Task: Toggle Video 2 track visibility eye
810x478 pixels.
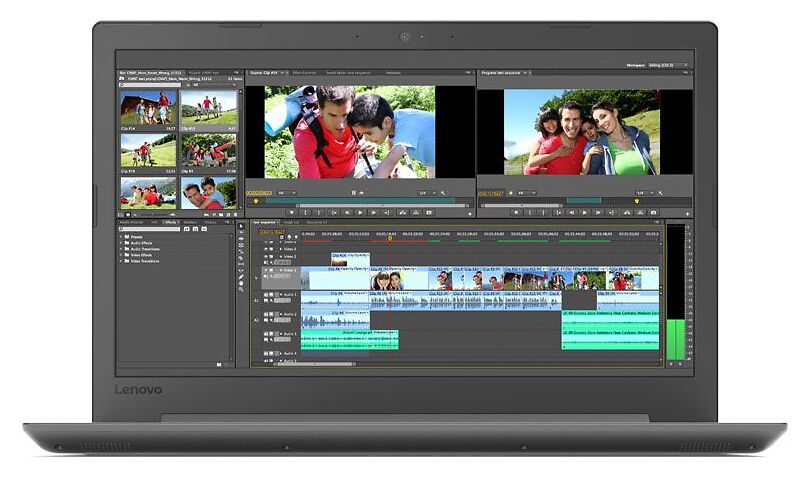Action: click(x=268, y=257)
